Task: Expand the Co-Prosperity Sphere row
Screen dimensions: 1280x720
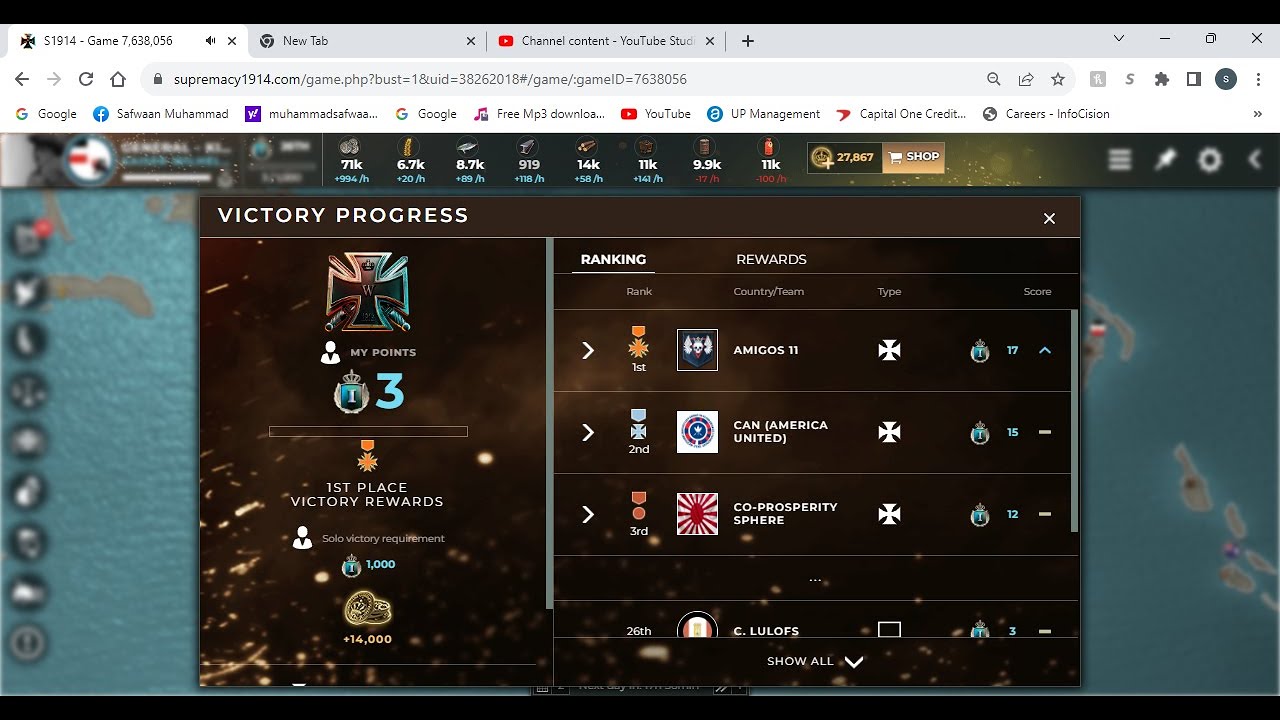Action: [588, 514]
